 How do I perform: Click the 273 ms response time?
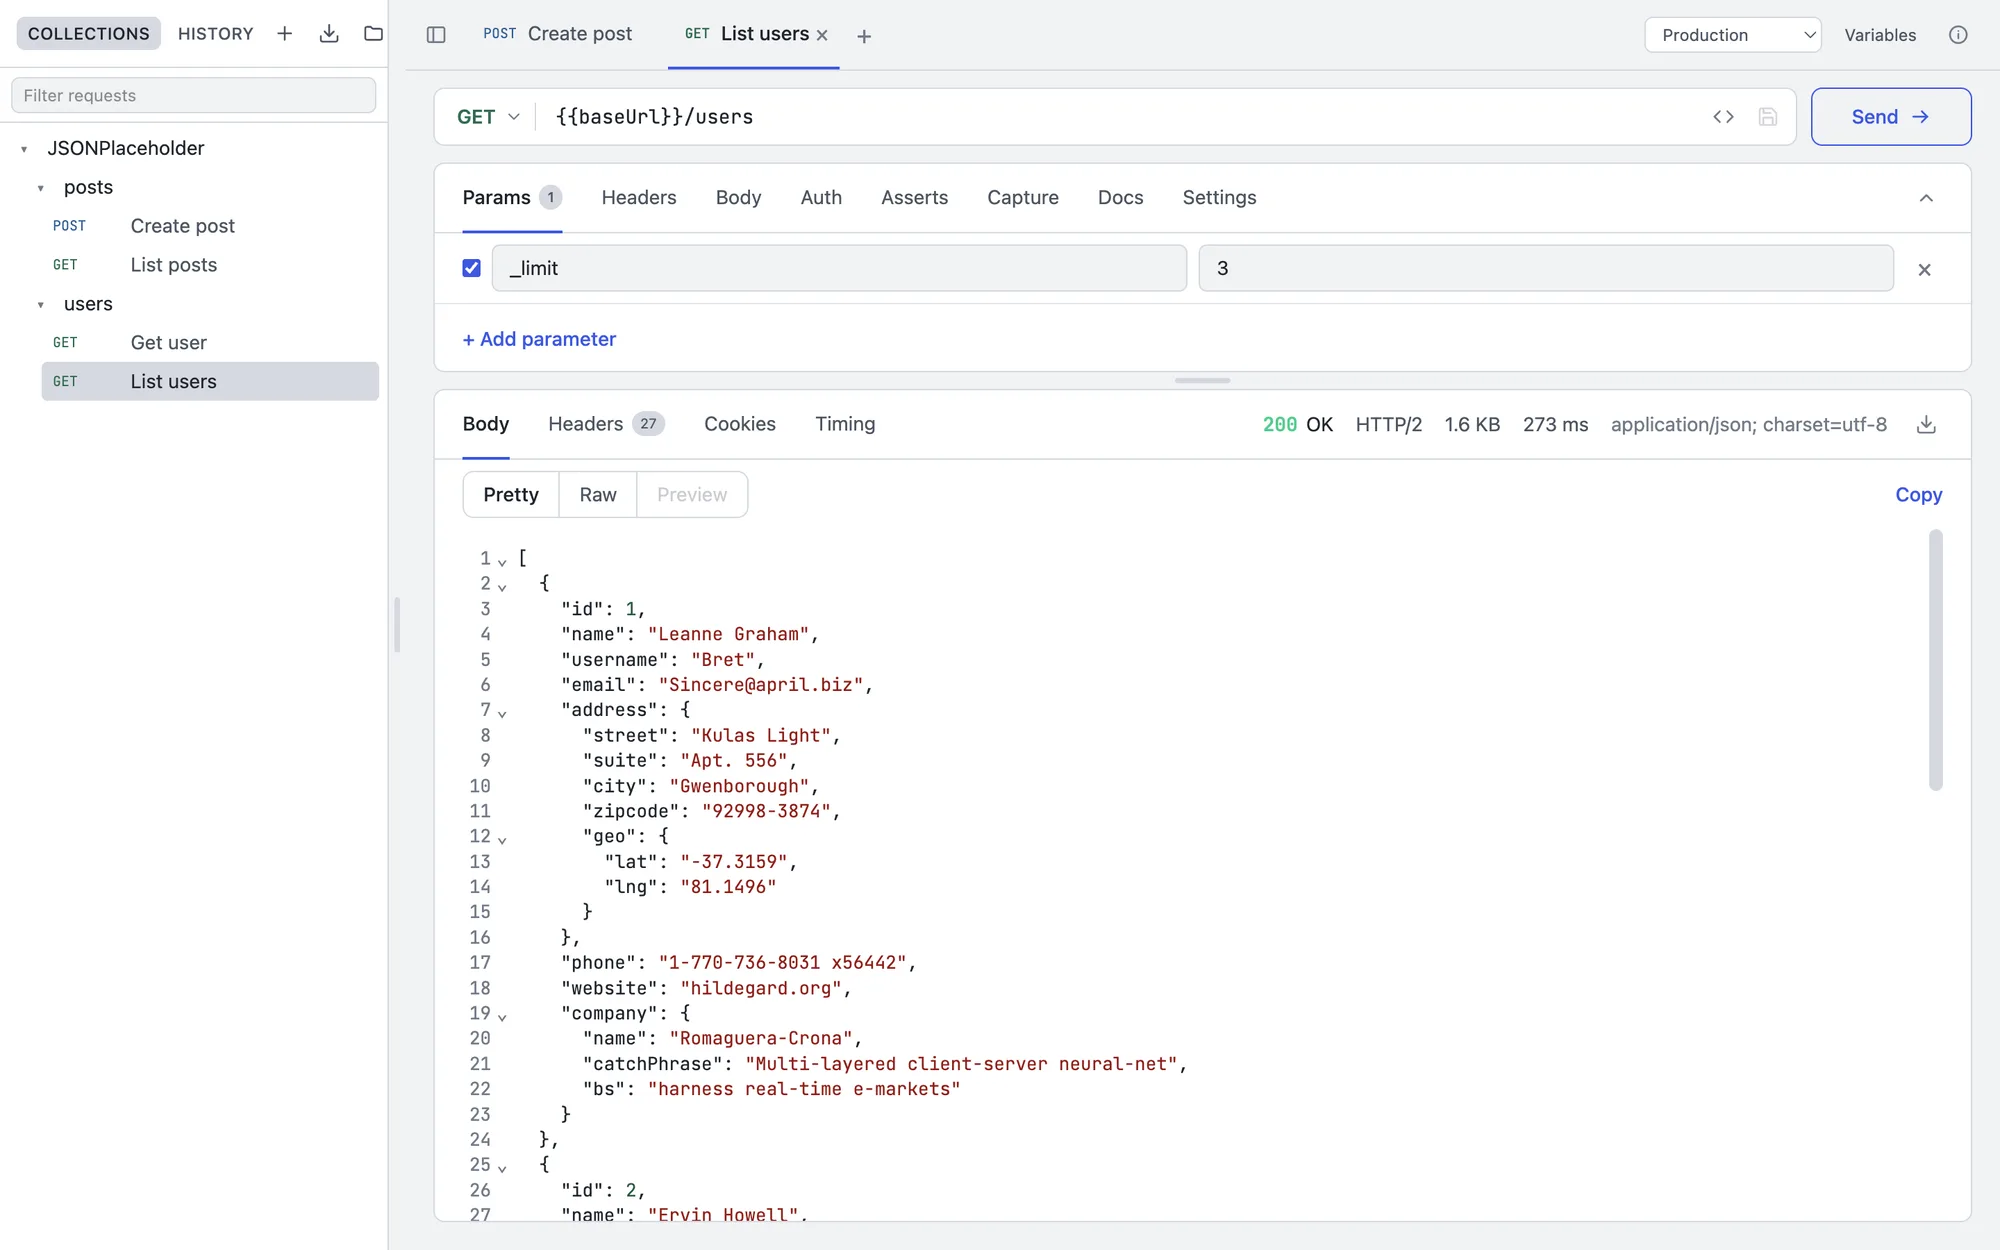[1555, 425]
